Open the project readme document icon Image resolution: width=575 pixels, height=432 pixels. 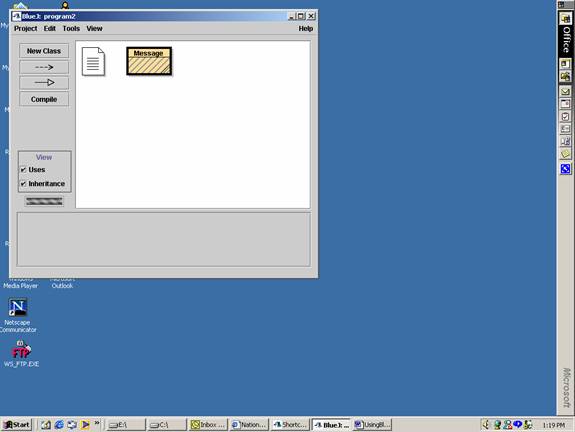[x=93, y=62]
